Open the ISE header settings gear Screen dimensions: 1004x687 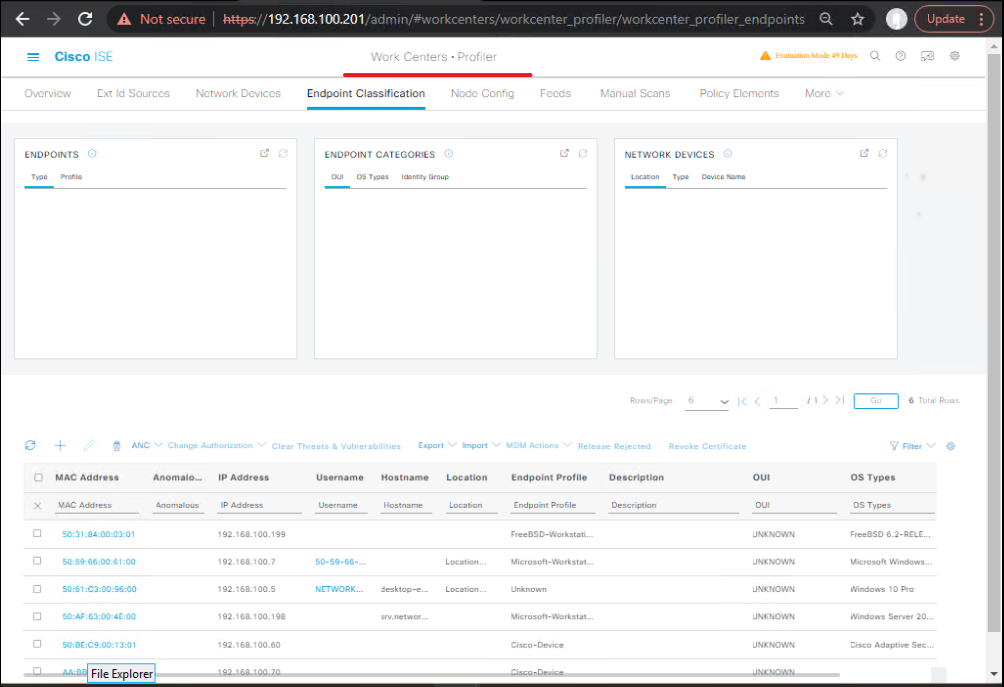click(x=954, y=56)
